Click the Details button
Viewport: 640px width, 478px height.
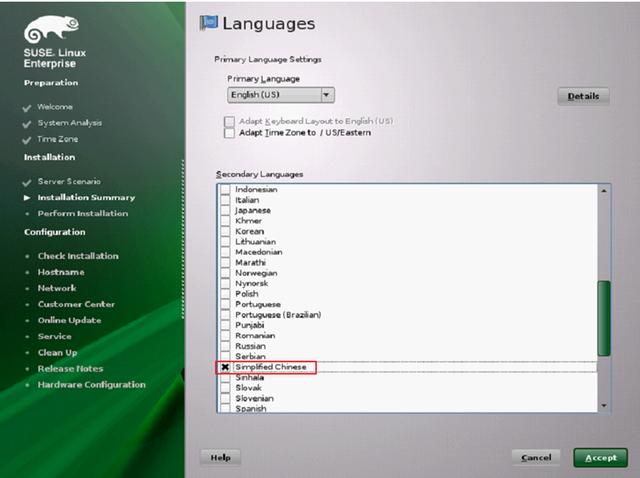click(x=583, y=96)
